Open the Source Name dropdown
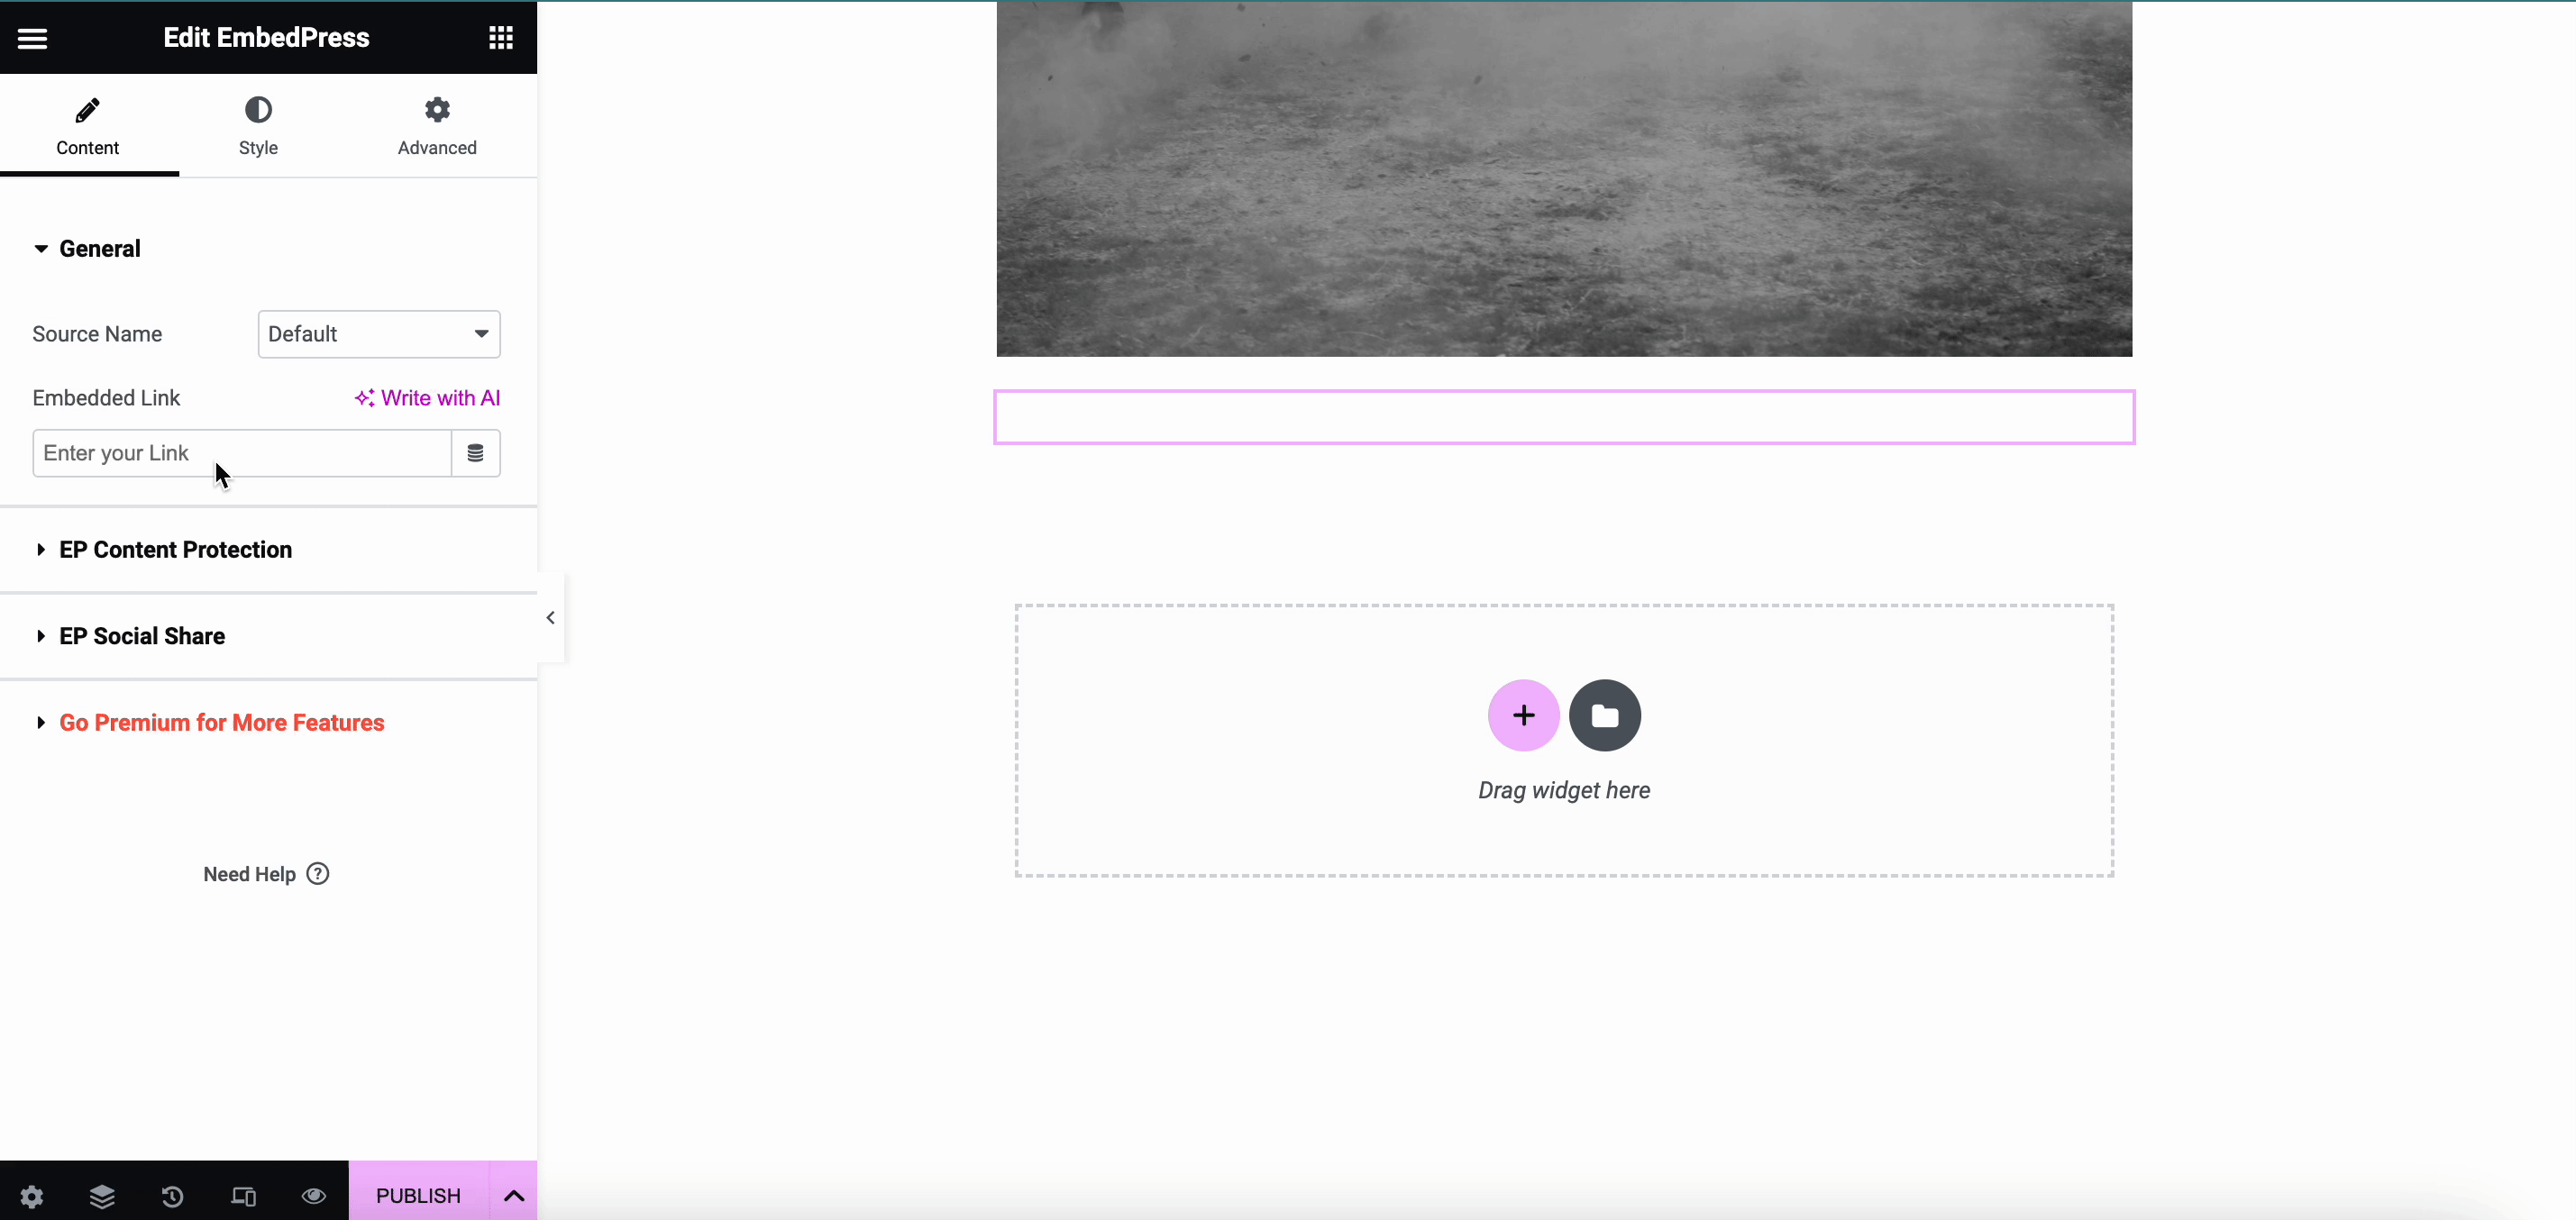 [378, 333]
